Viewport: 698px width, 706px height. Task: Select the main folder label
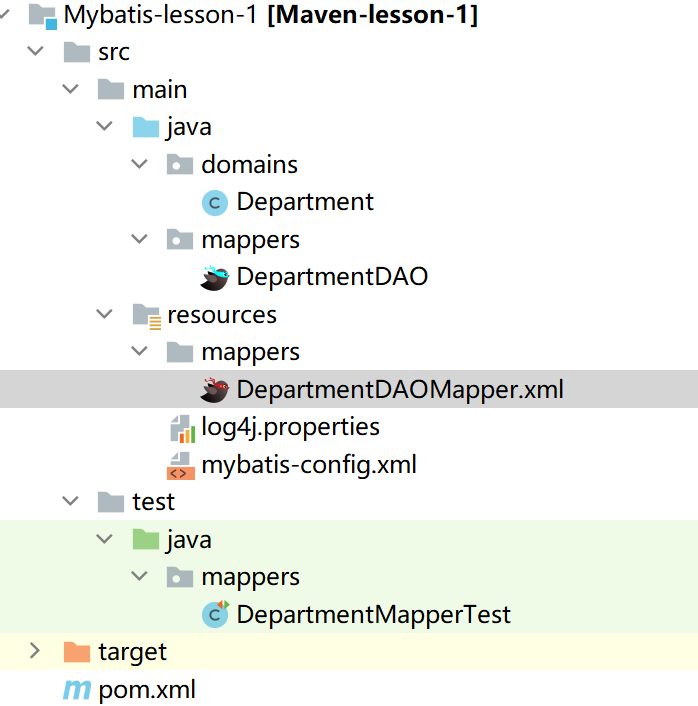(x=160, y=90)
